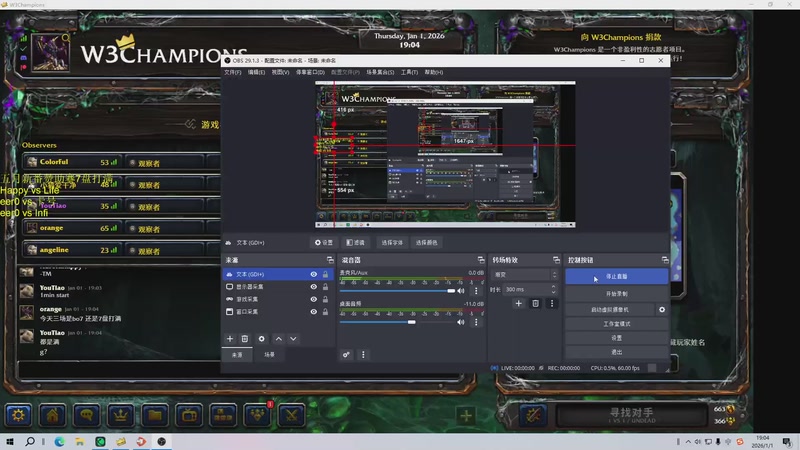Open 文件(F) menu in OBS

click(x=233, y=72)
